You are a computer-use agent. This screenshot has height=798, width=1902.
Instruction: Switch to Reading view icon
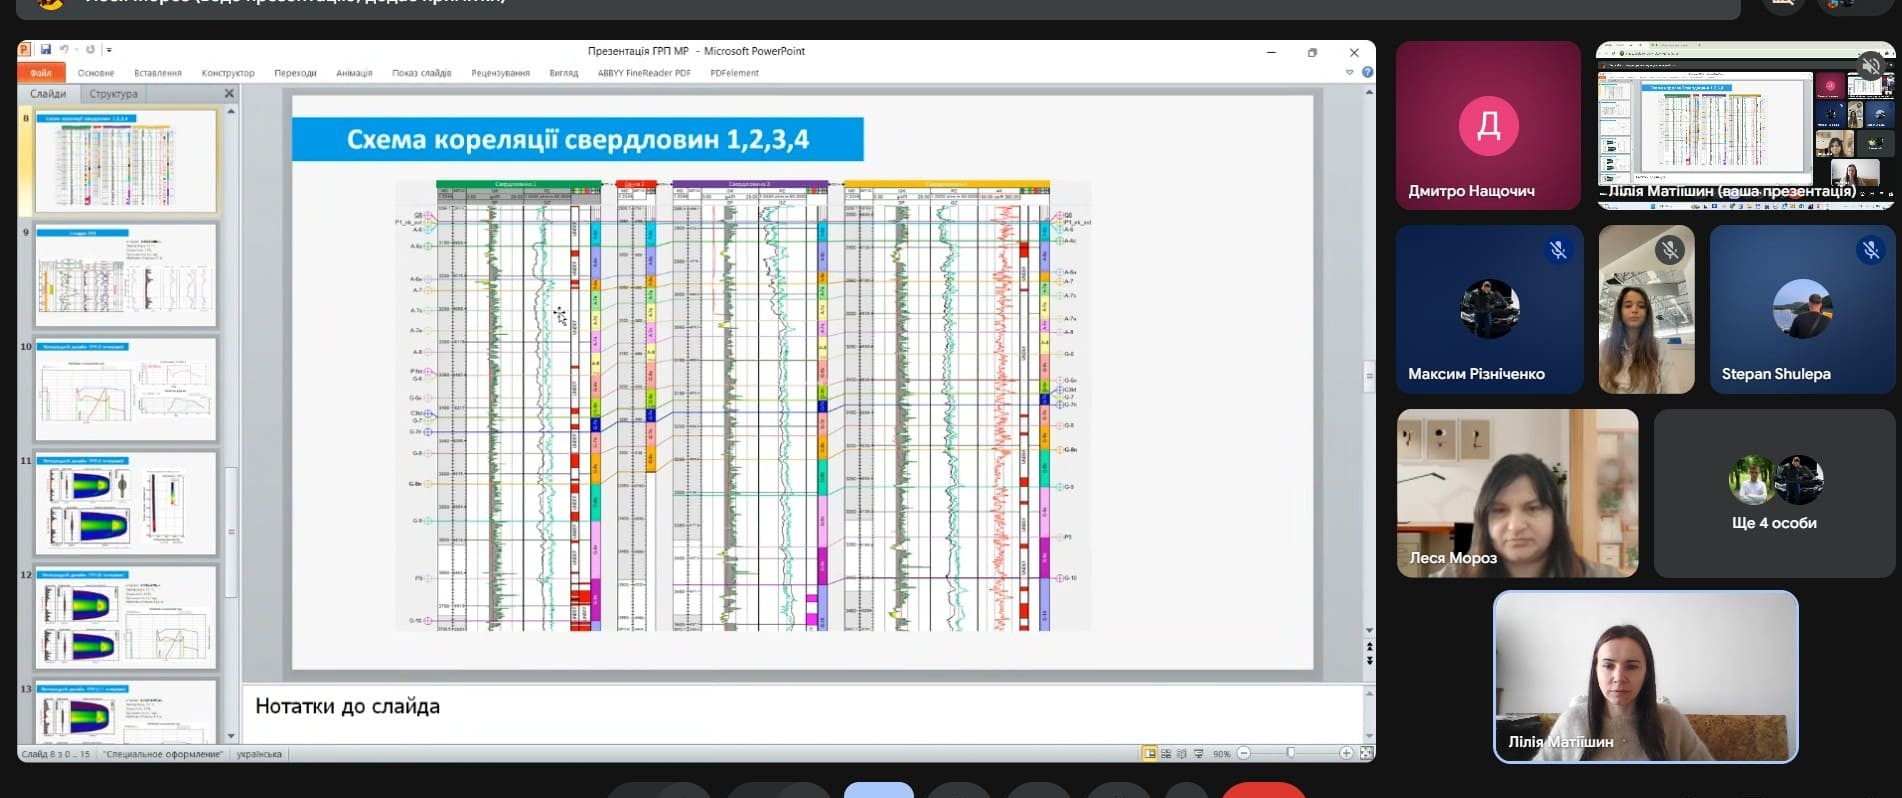[1182, 754]
